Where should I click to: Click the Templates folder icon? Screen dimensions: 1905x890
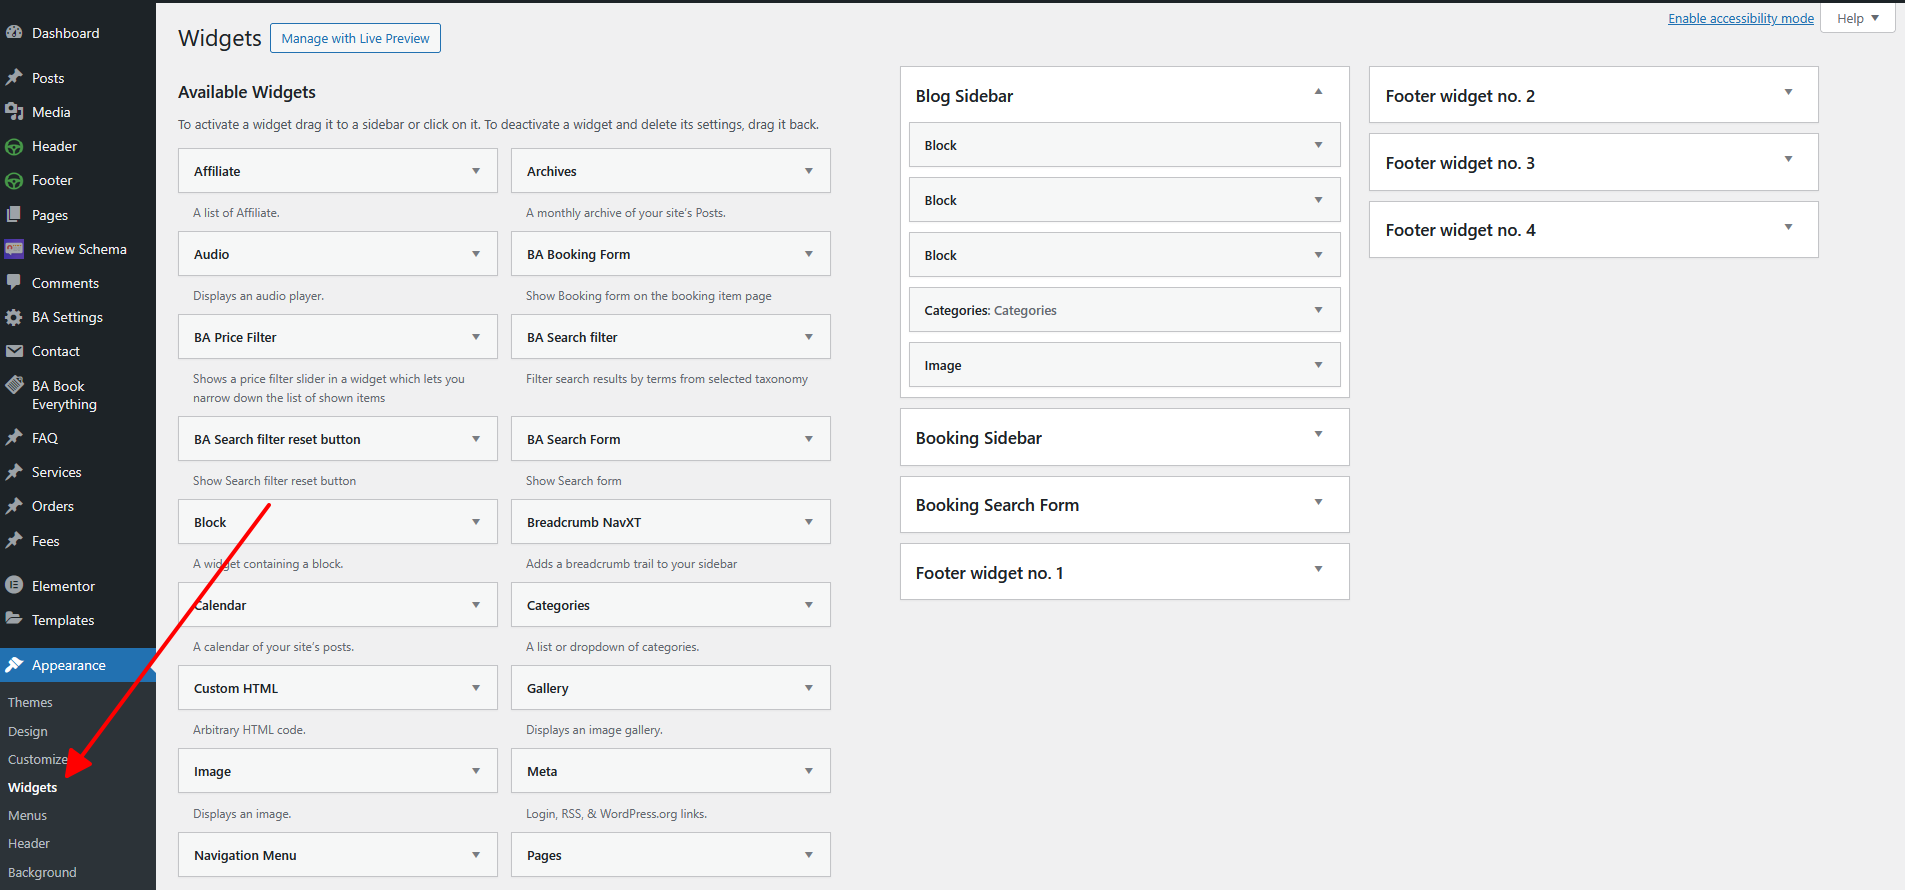pyautogui.click(x=14, y=620)
